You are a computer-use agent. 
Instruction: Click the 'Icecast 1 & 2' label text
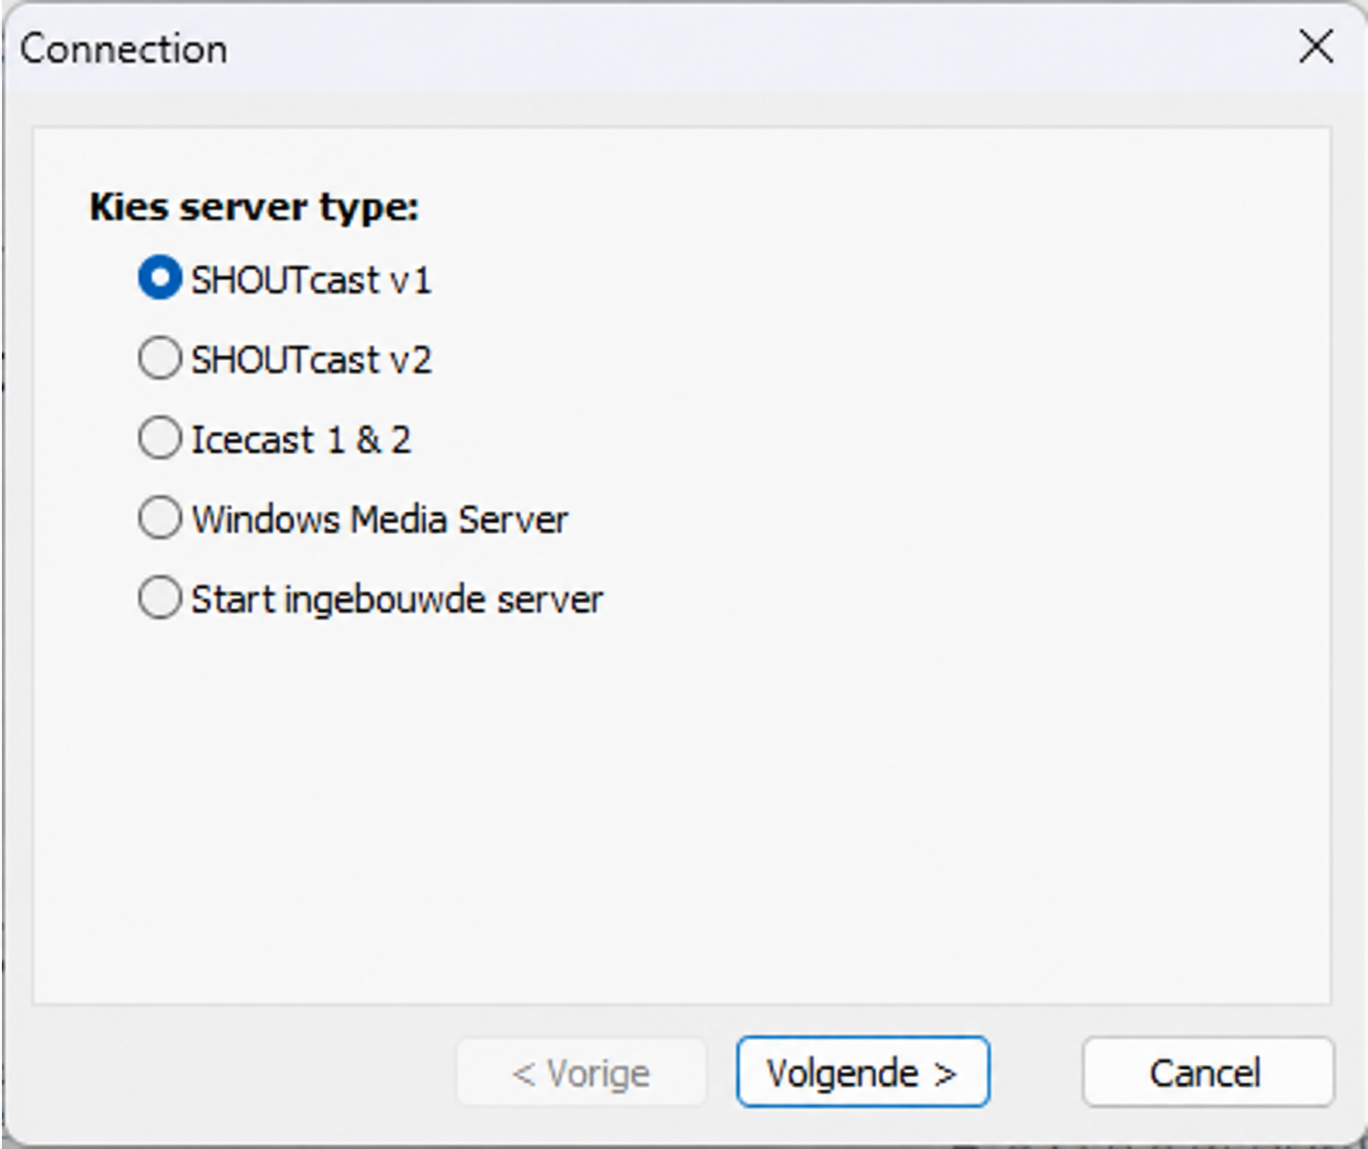click(x=301, y=440)
